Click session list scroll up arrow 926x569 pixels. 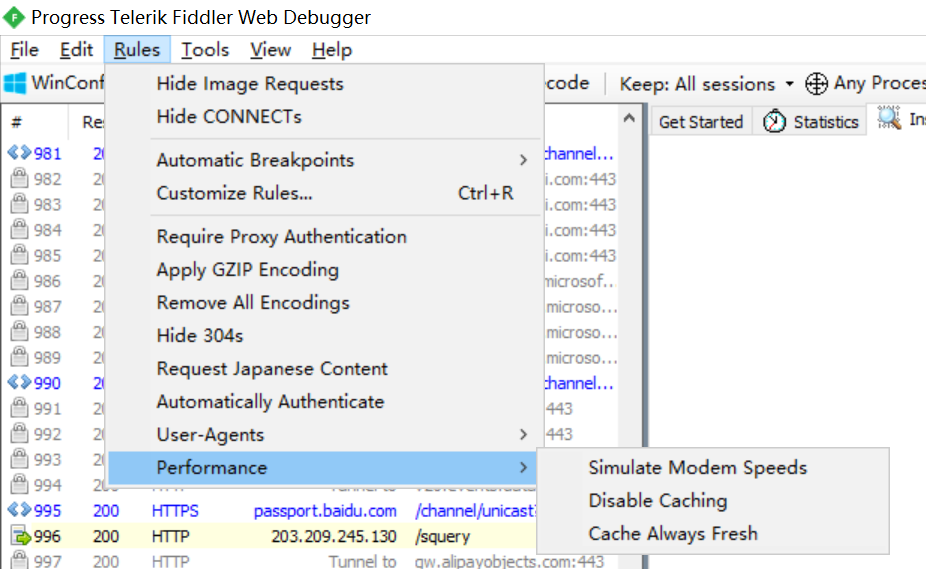point(629,118)
